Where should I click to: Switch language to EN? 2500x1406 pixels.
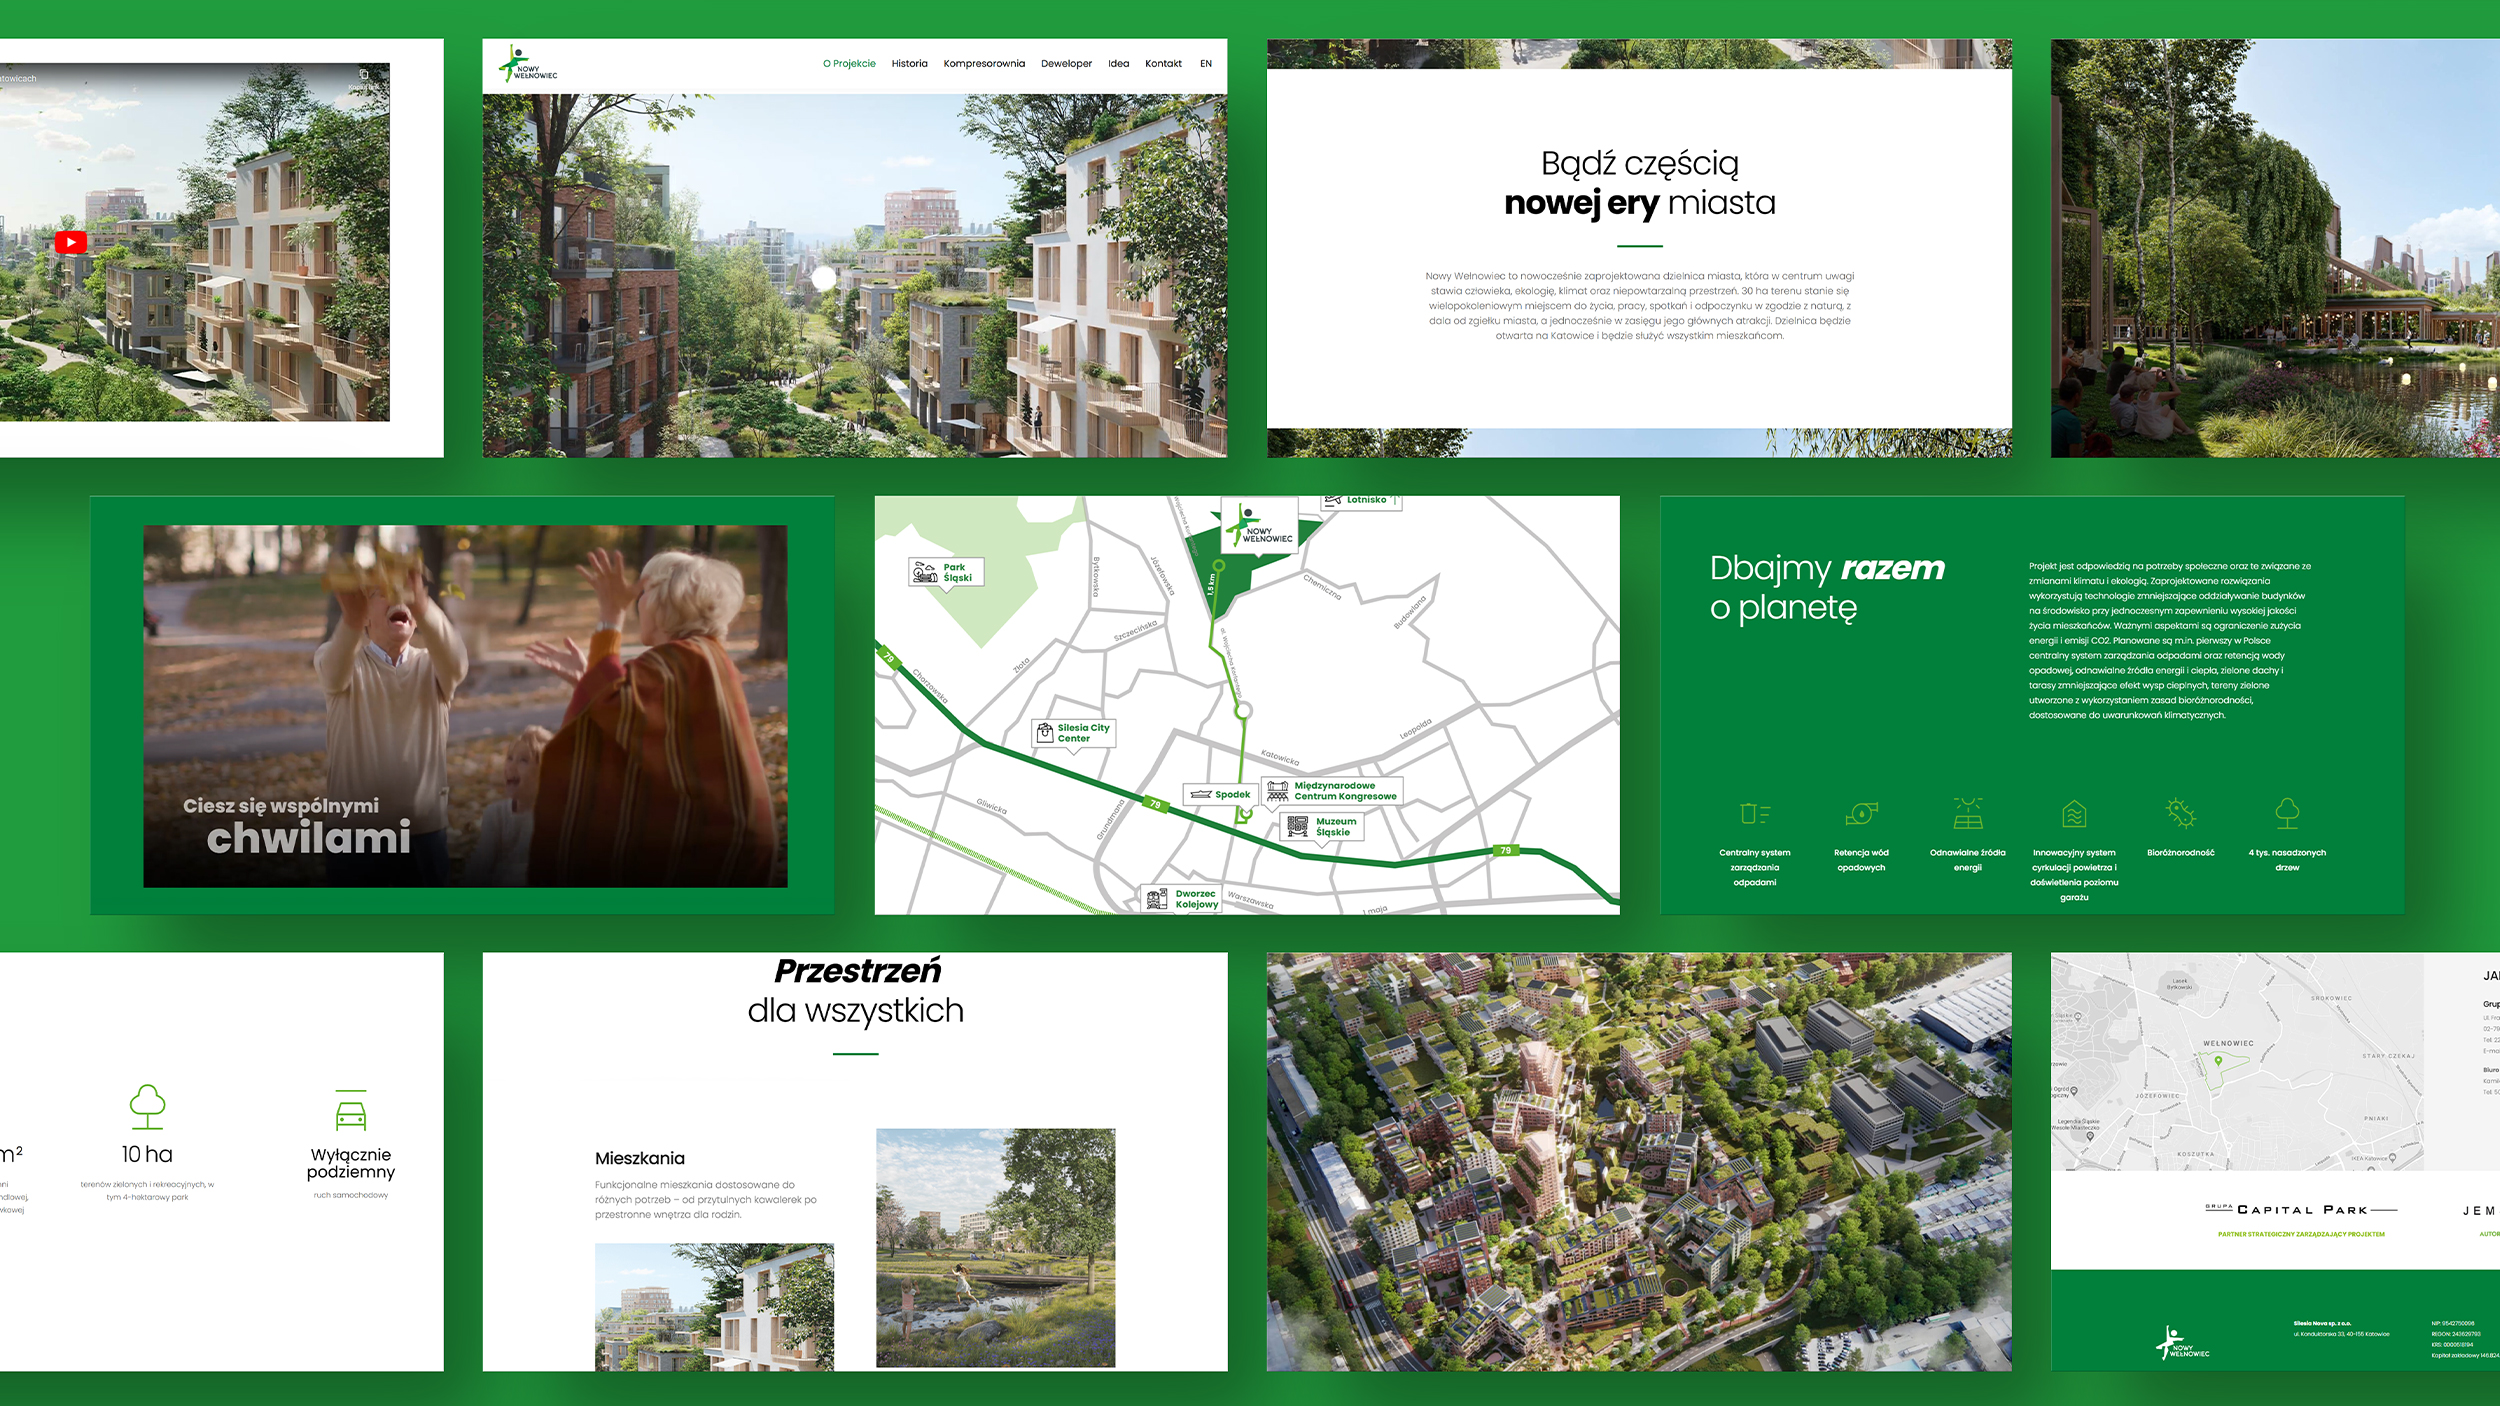click(x=1206, y=64)
